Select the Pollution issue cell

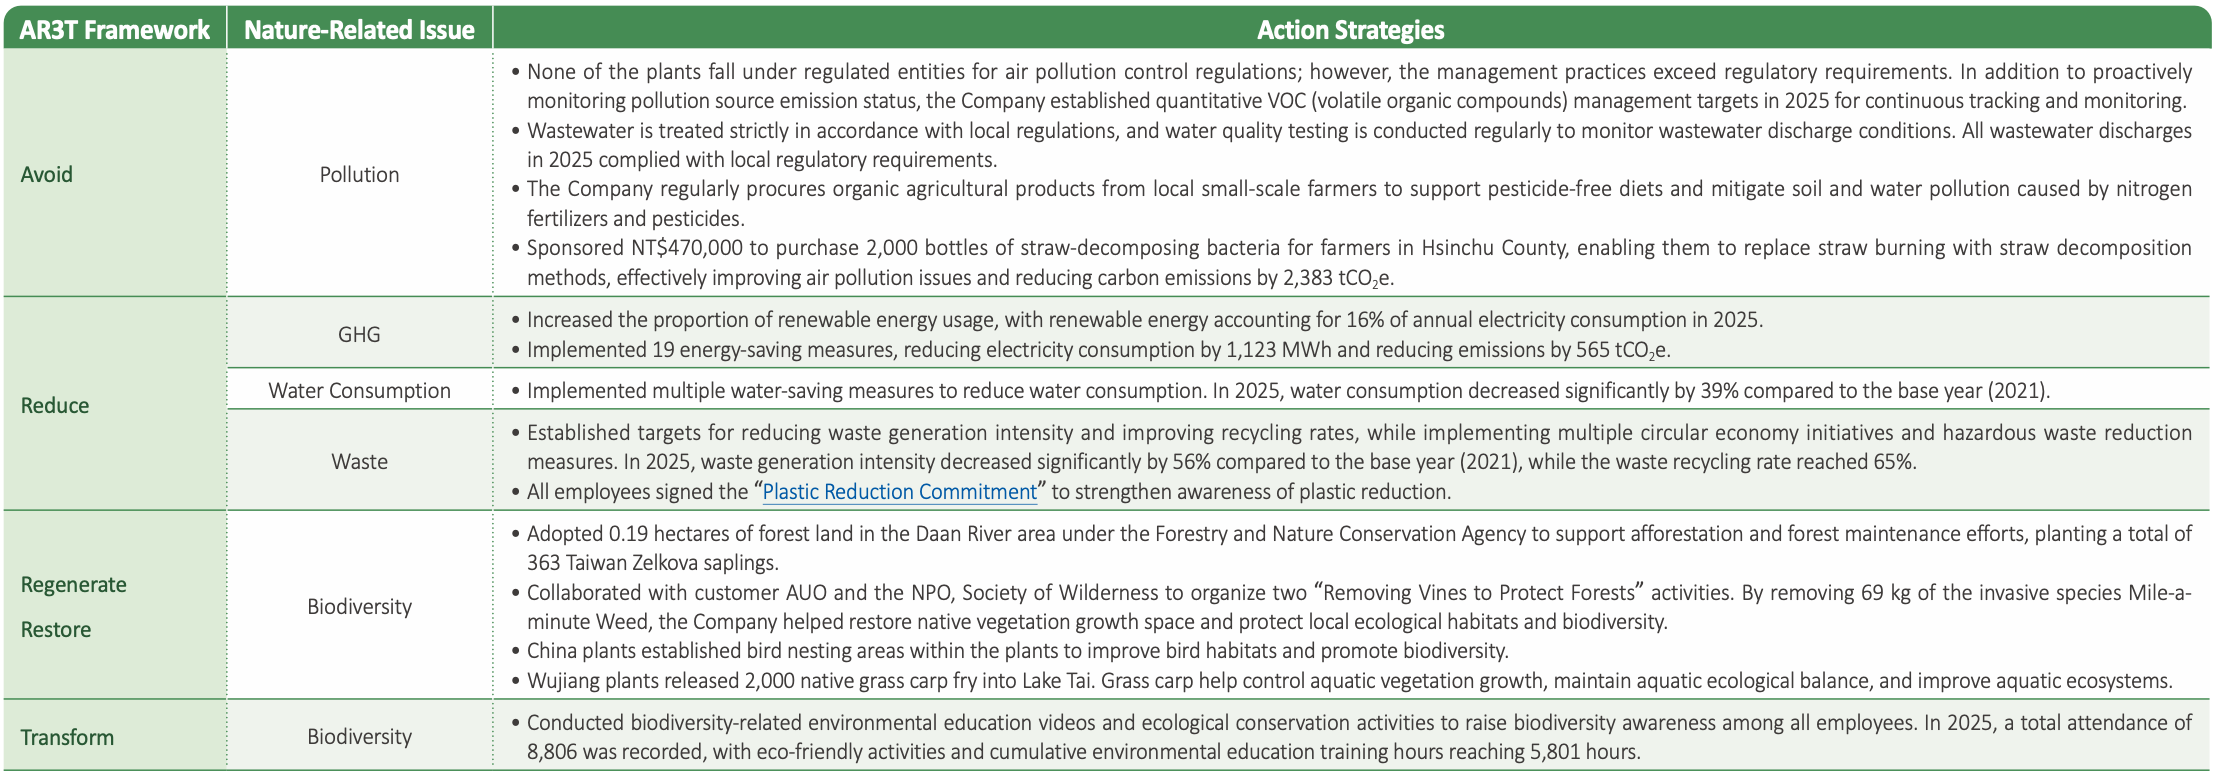click(x=359, y=174)
